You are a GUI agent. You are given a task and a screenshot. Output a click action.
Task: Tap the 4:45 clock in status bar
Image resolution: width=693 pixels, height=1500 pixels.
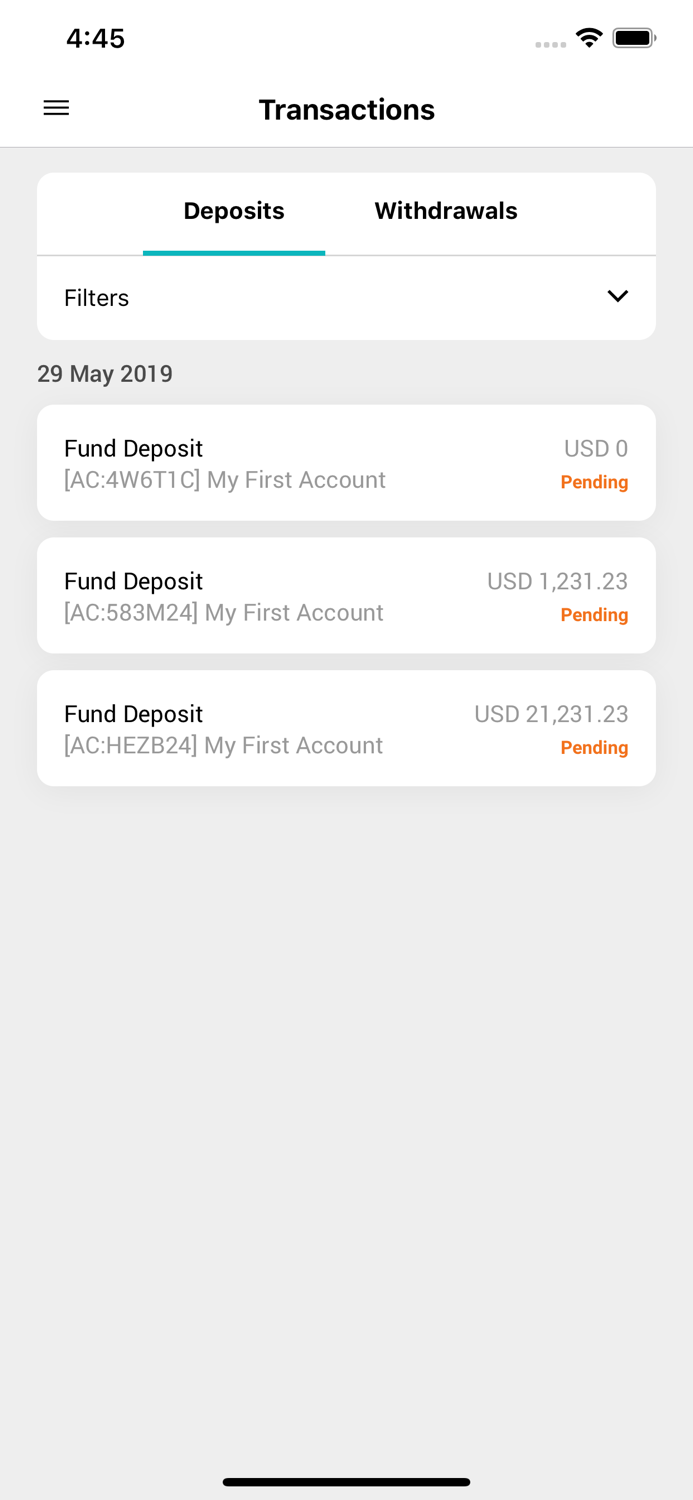[x=95, y=38]
